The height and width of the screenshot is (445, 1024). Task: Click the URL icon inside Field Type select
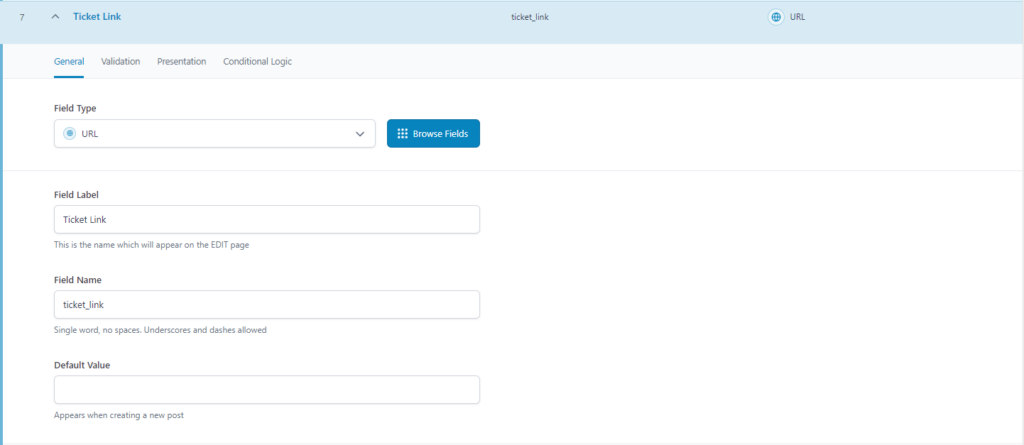point(70,133)
